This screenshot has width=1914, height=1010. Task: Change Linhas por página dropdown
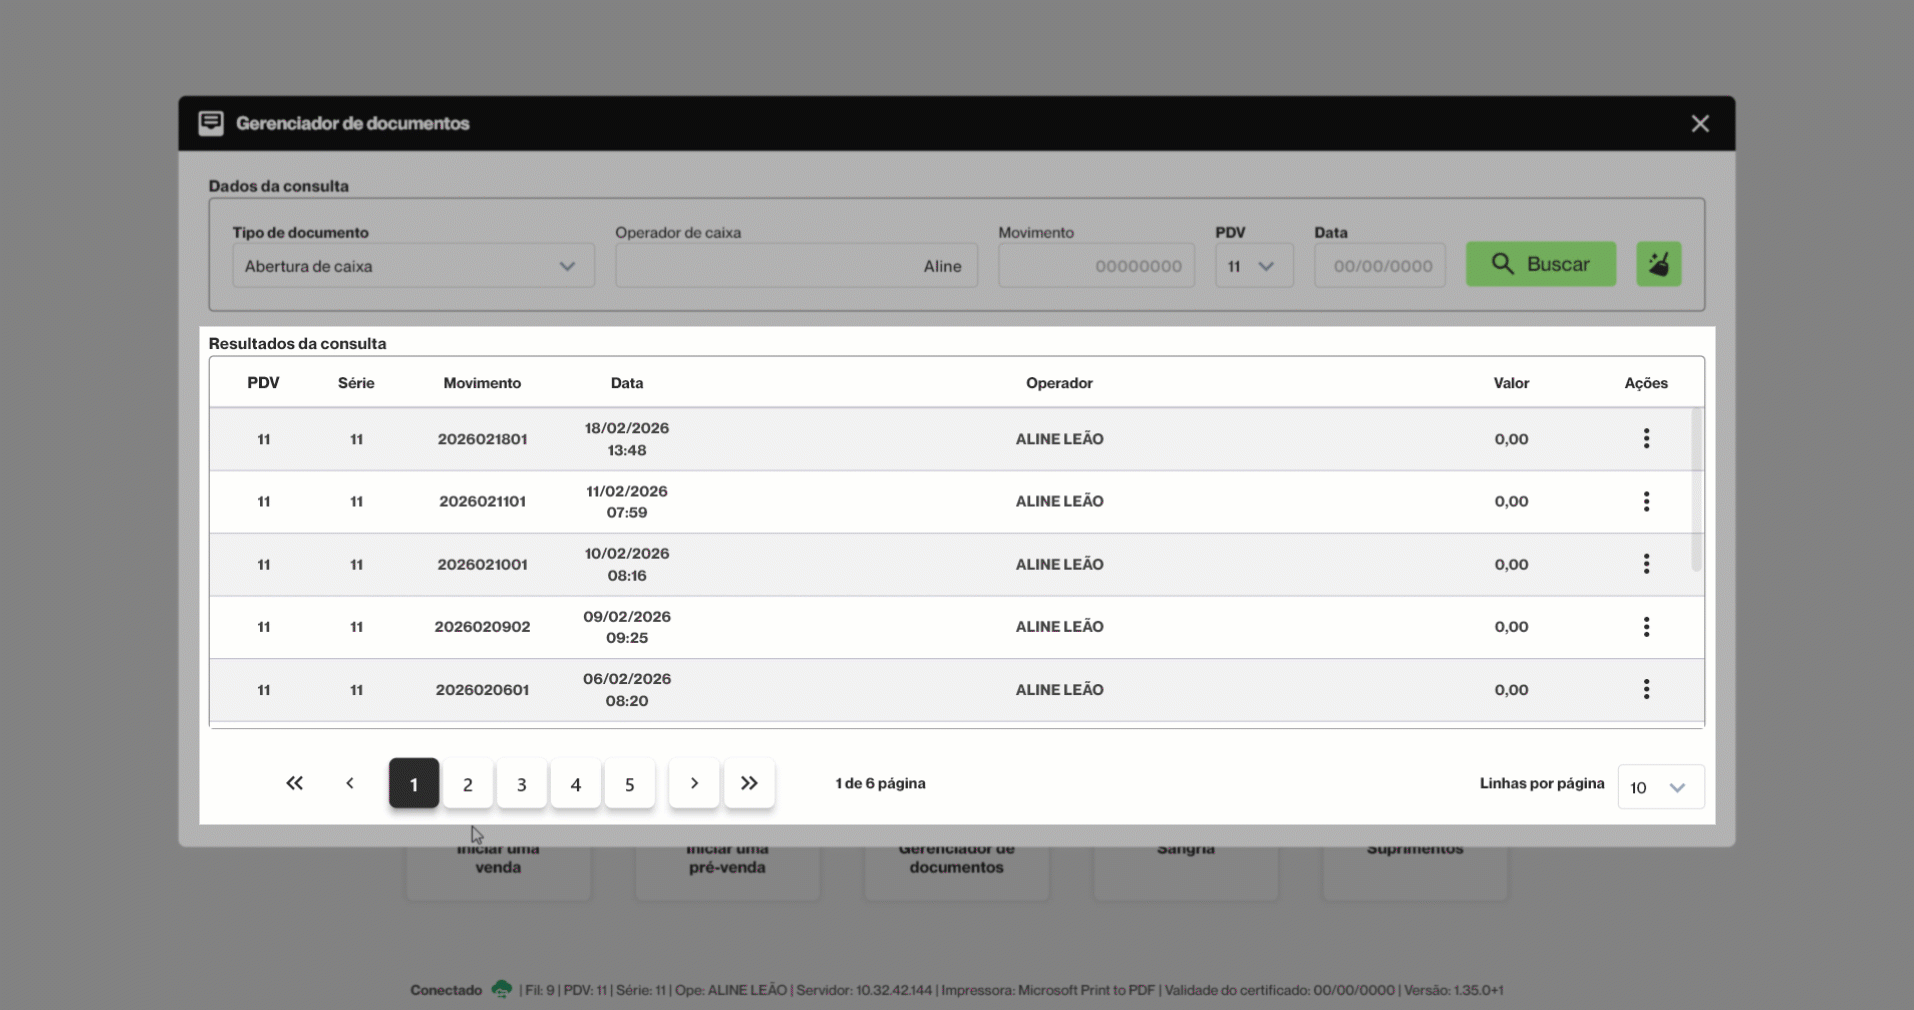1660,788
